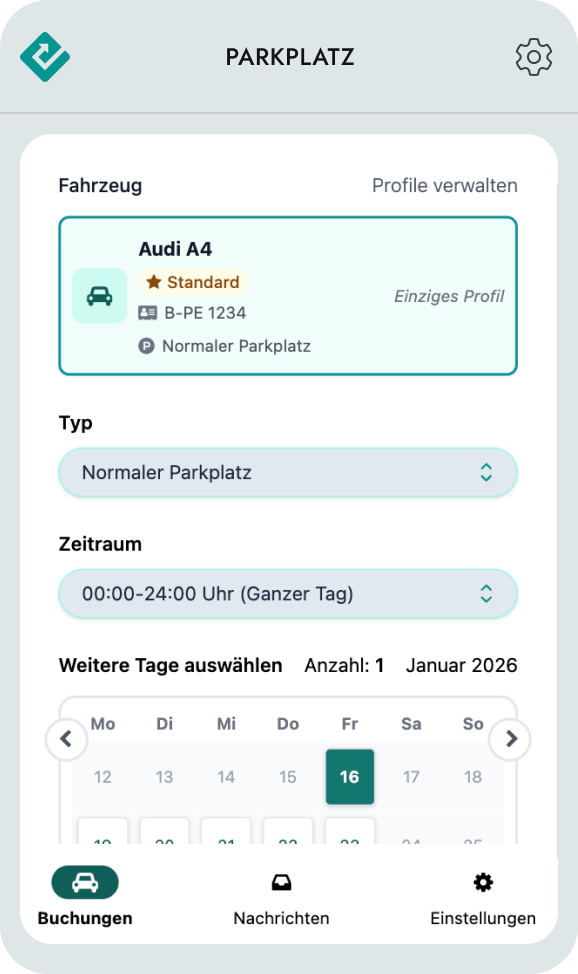The image size is (578, 974).
Task: Select the Audi A4 vehicle profile card
Action: pyautogui.click(x=288, y=296)
